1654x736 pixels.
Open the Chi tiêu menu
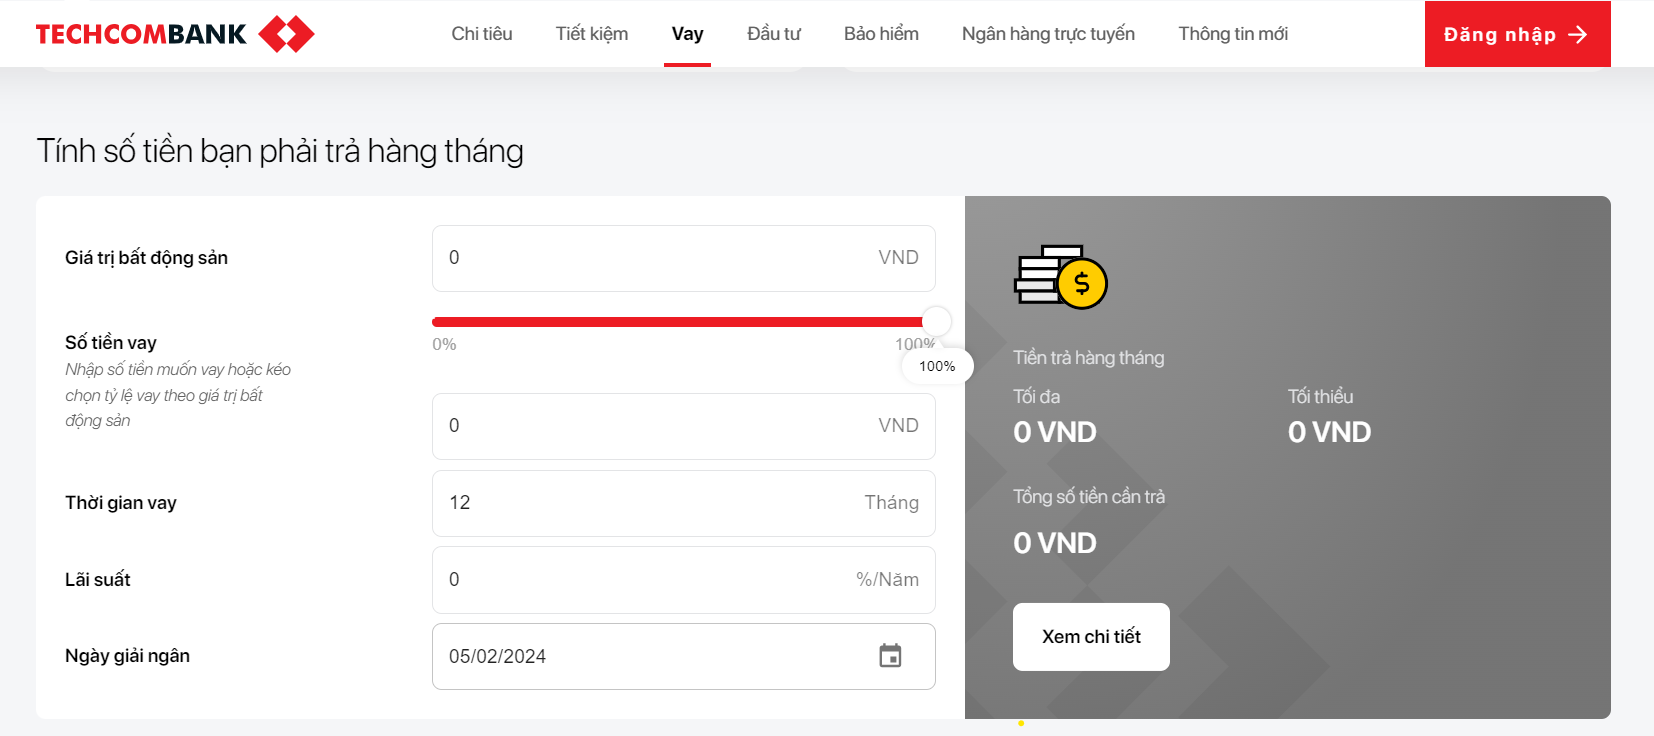tap(482, 34)
